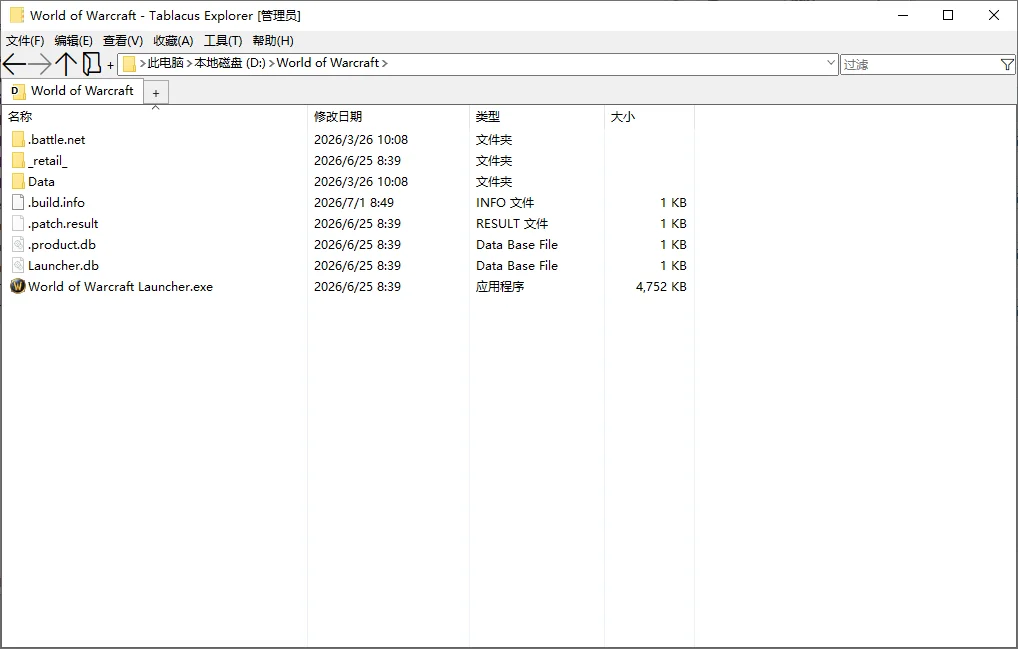This screenshot has width=1018, height=649.
Task: Go to 本地磁盘 (D:) in breadcrumb
Action: [x=230, y=63]
